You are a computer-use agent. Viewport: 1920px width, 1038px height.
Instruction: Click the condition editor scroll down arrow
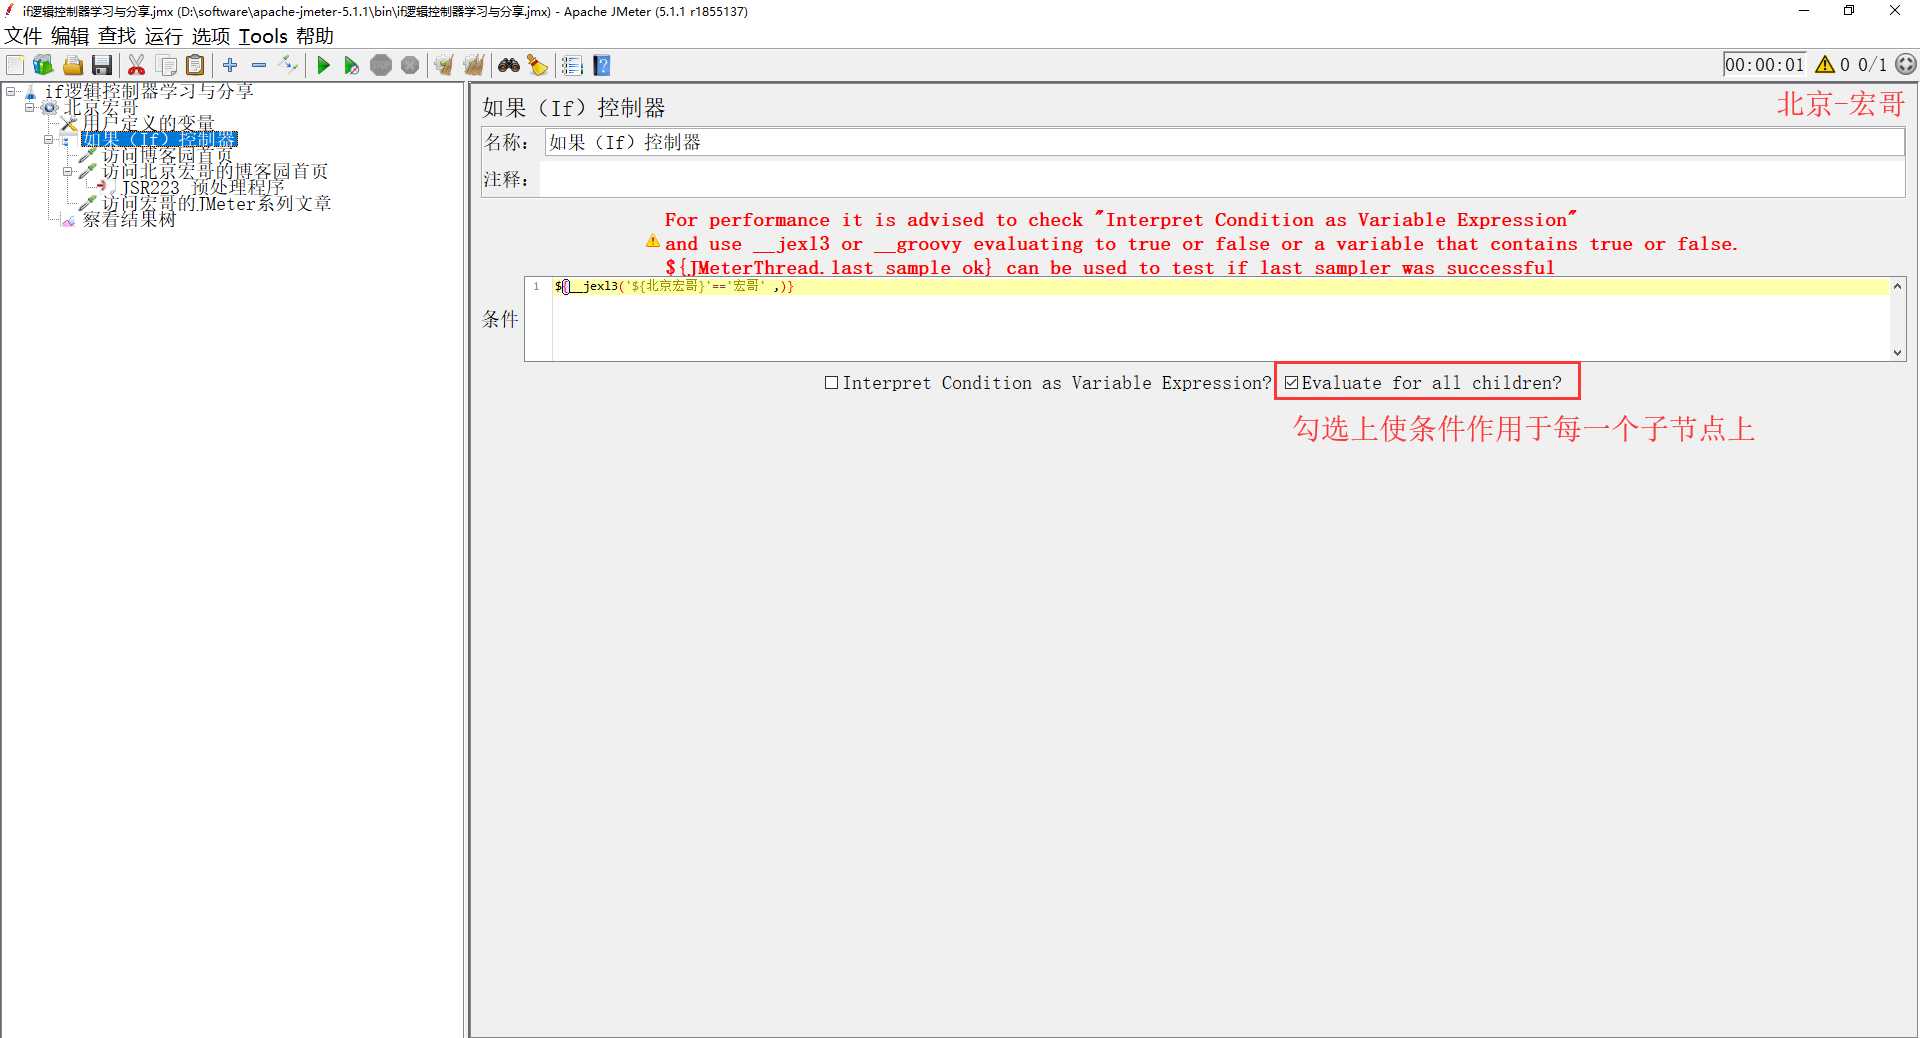click(x=1897, y=352)
